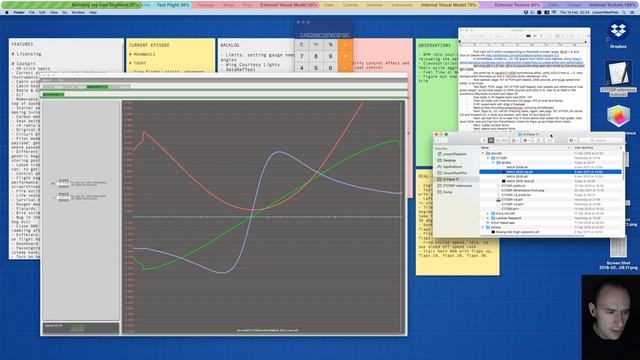Open the Finder action gear menu

(x=527, y=140)
